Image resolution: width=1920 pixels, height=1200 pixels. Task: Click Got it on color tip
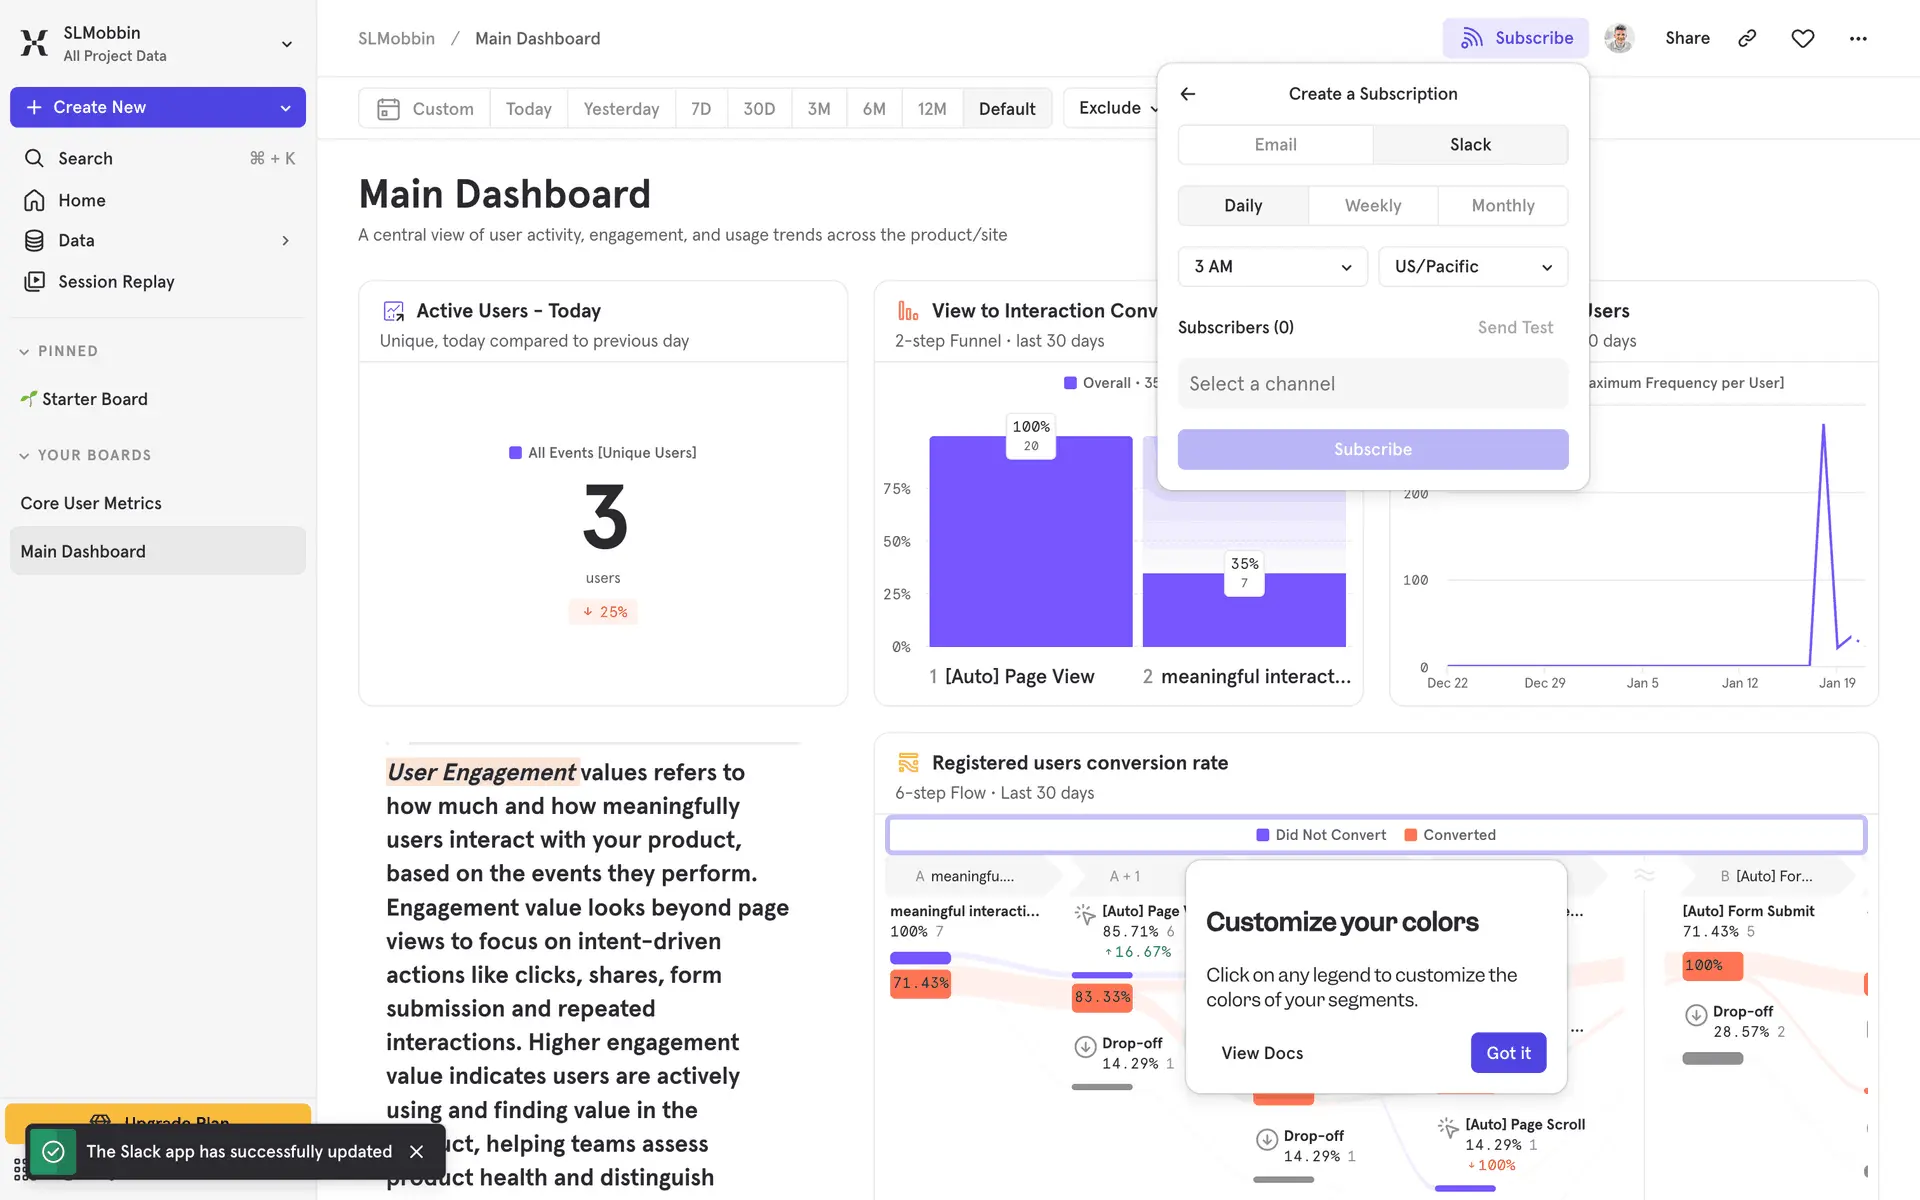click(1508, 1053)
